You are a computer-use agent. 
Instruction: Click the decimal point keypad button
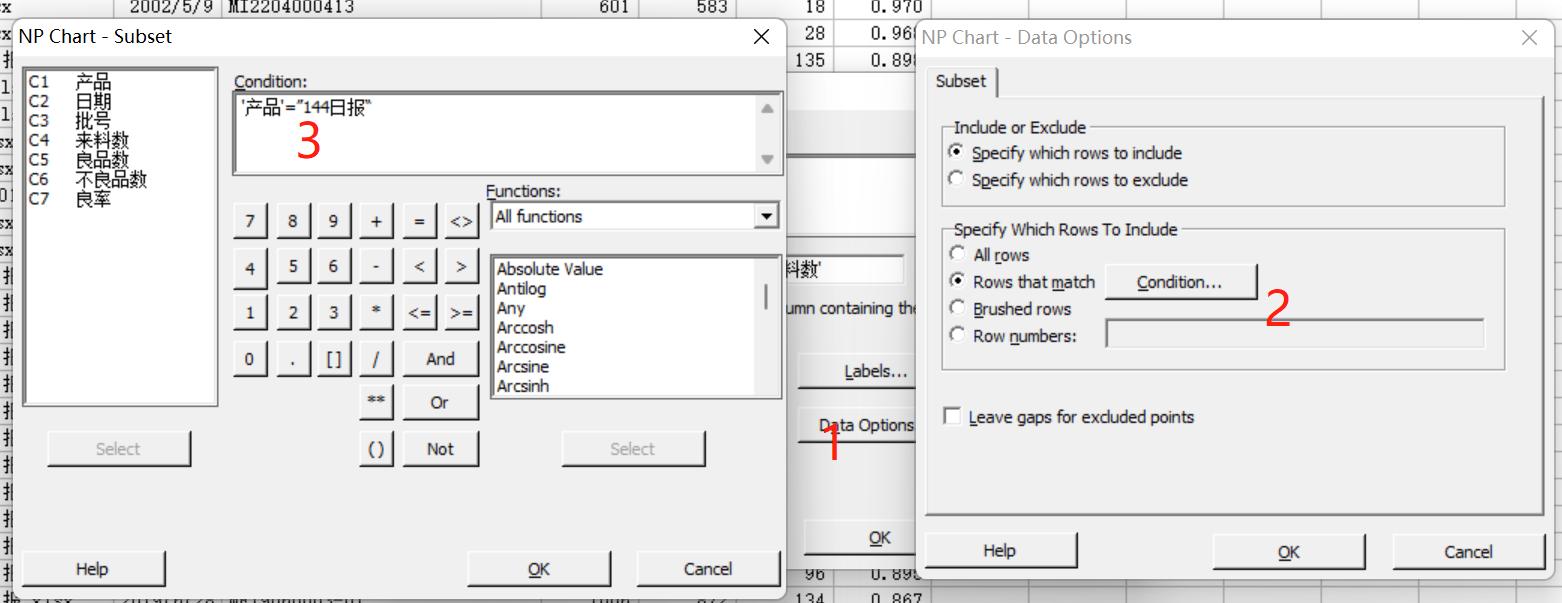click(x=292, y=359)
